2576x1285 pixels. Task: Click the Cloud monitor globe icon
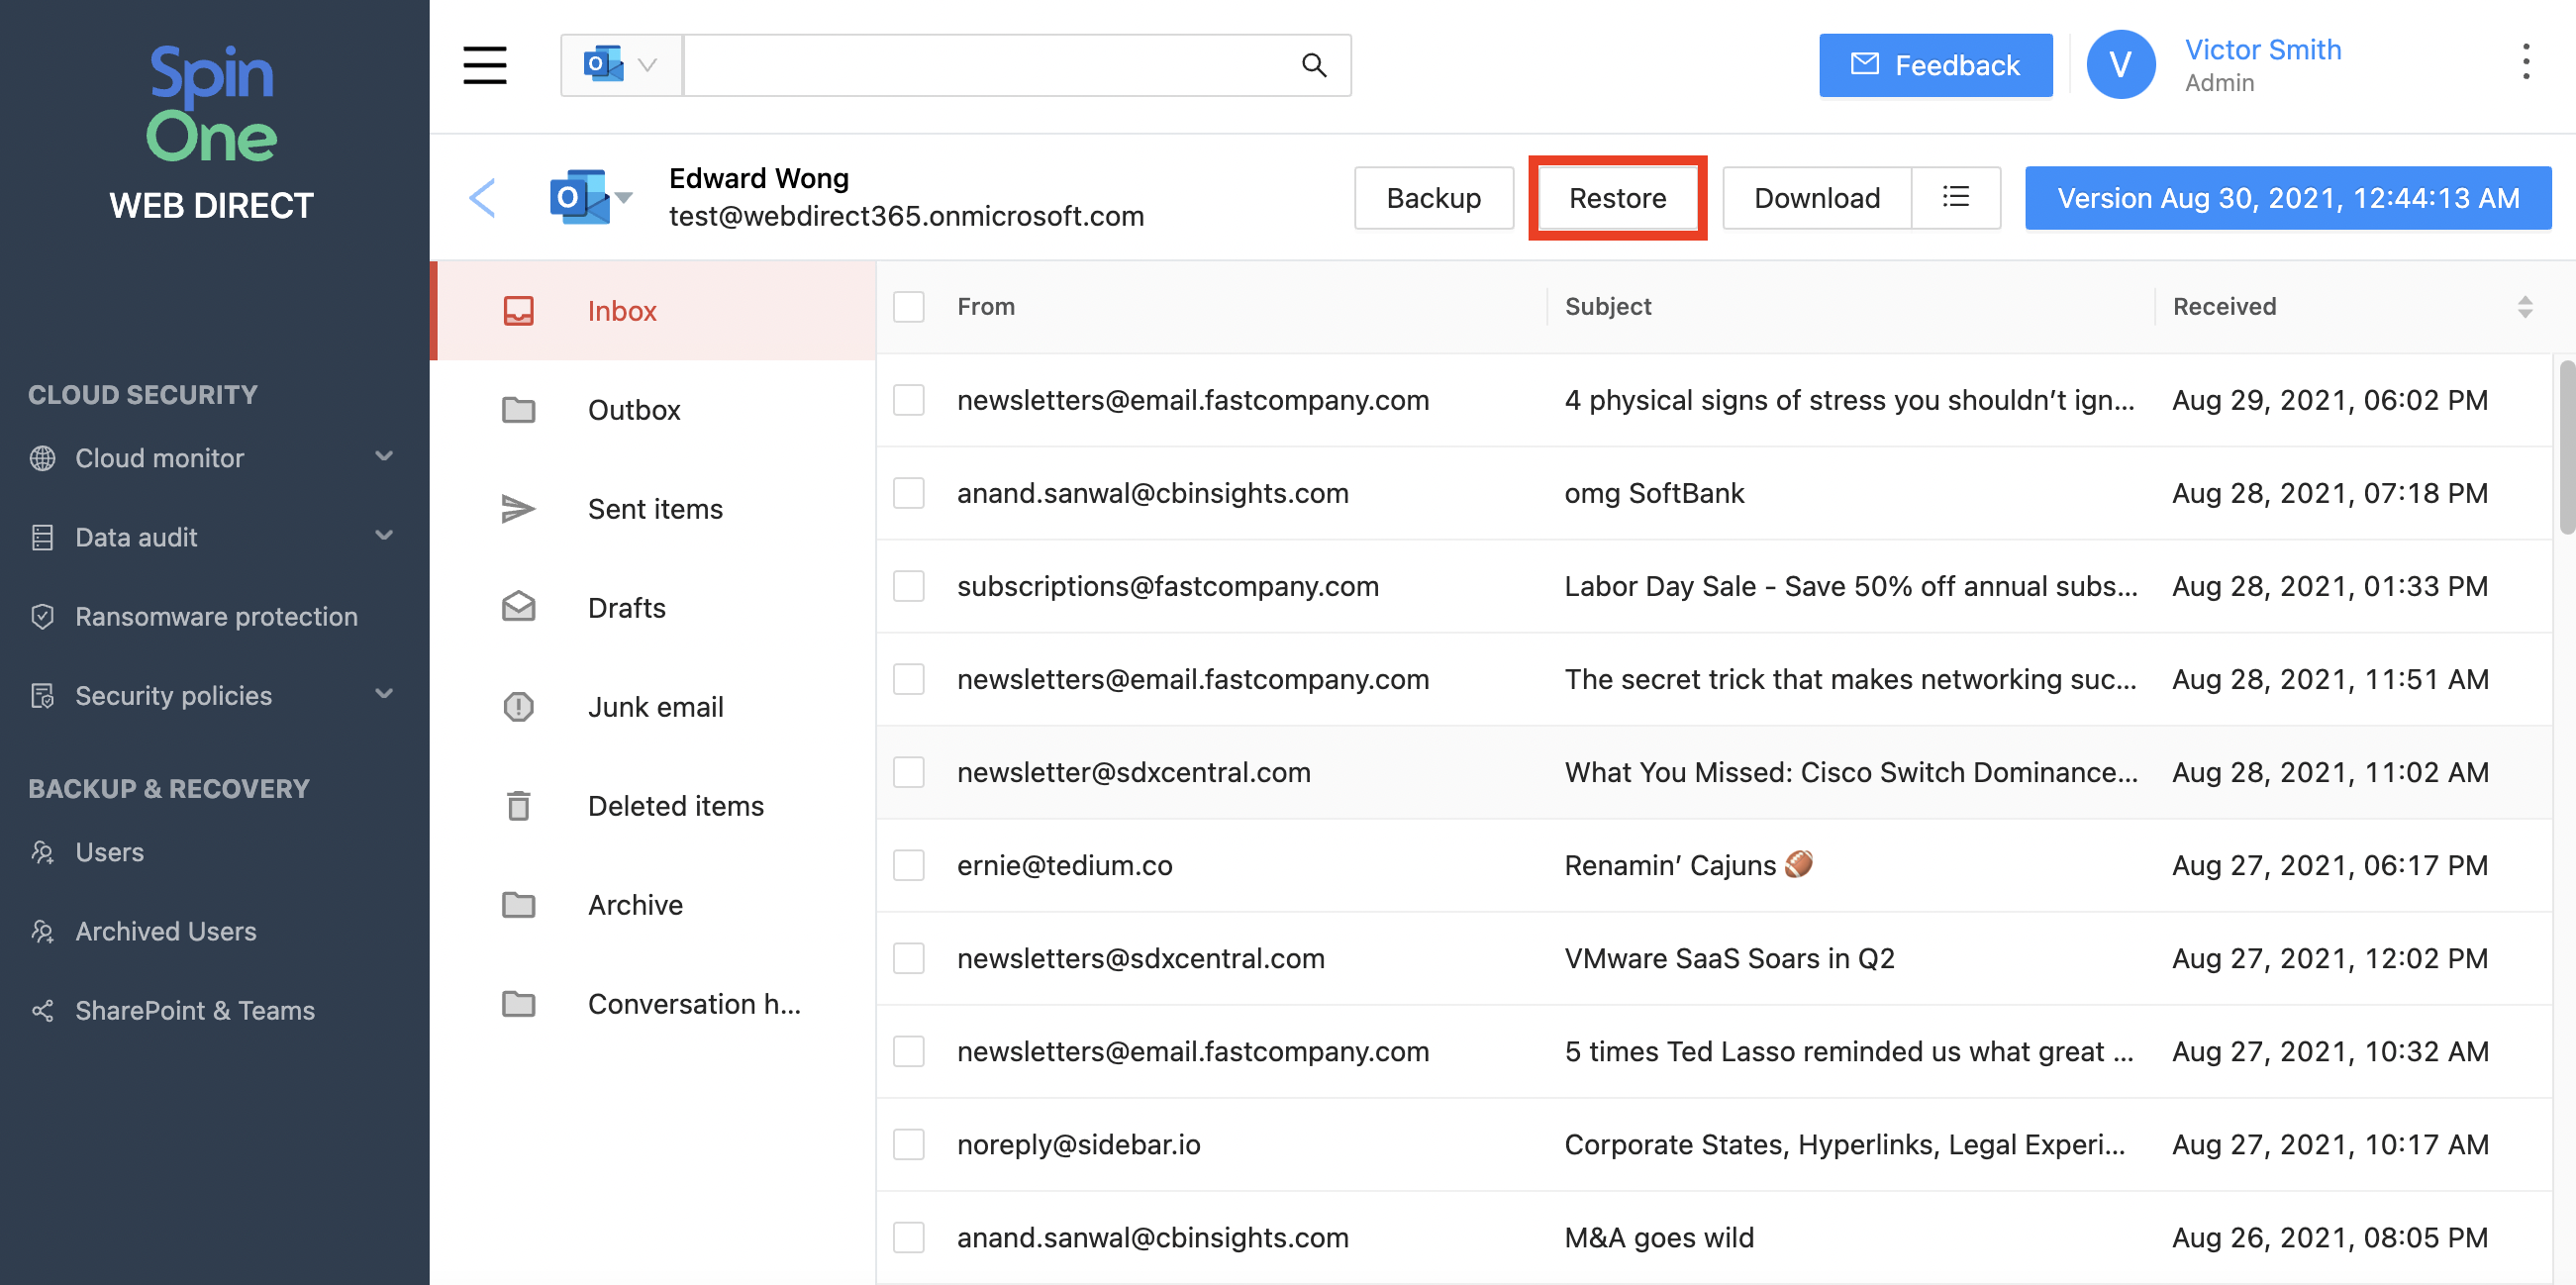coord(42,458)
